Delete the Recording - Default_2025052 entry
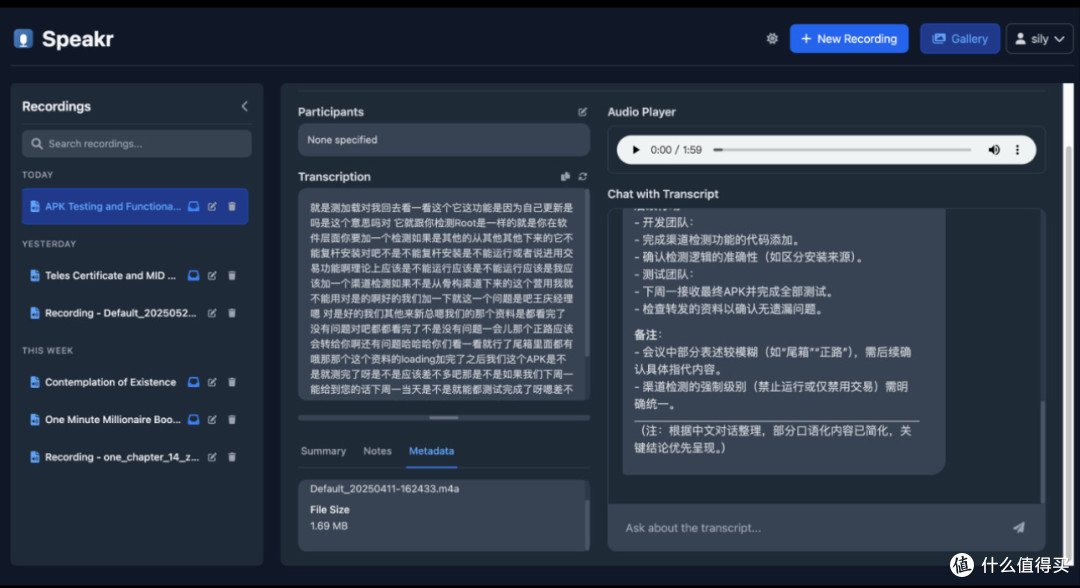The width and height of the screenshot is (1080, 588). coord(232,313)
